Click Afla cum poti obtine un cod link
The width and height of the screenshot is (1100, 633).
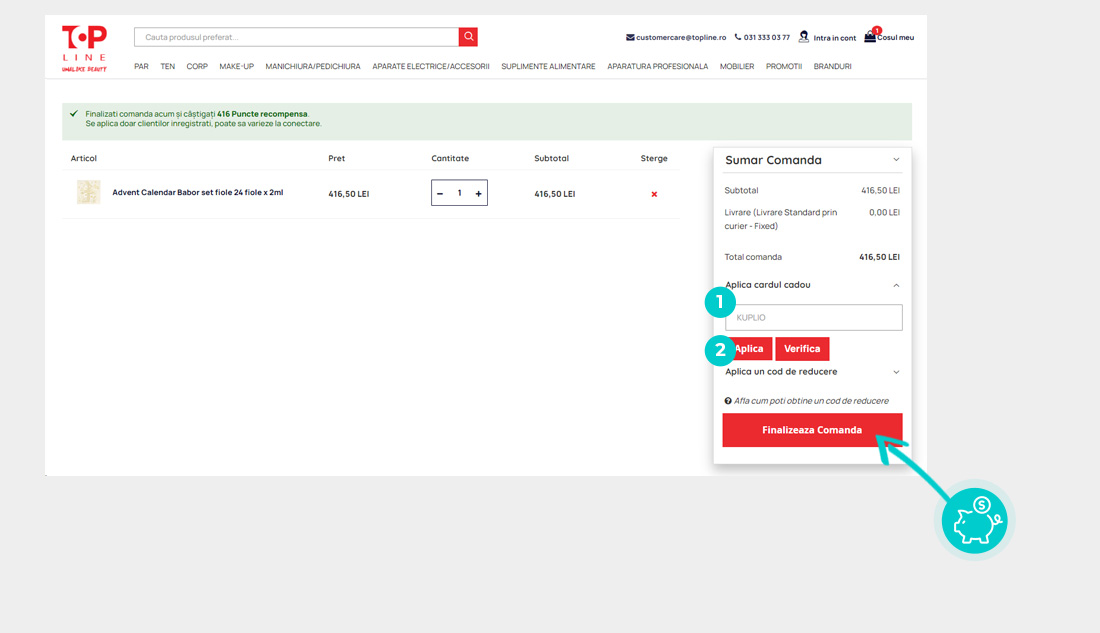810,401
